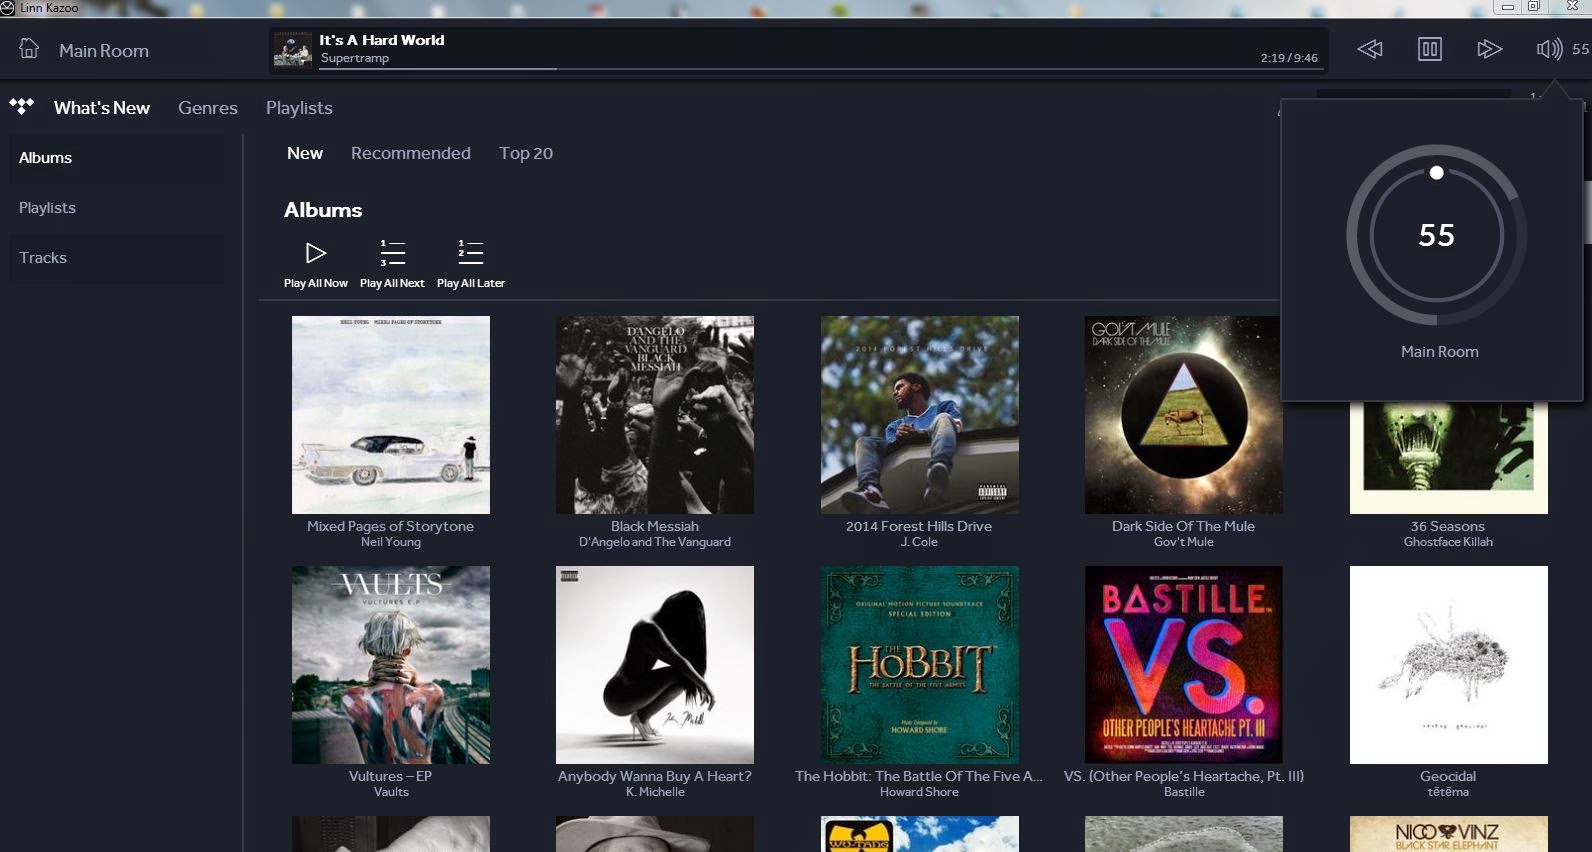
Task: Click the K. Michelle artist name
Action: 655,792
